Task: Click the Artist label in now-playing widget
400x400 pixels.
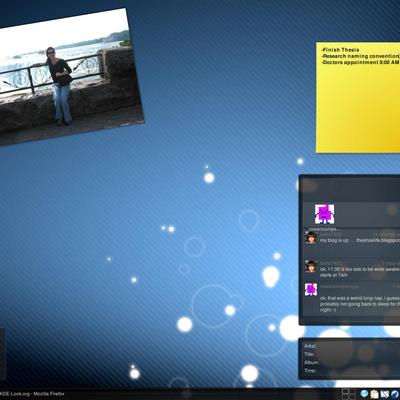Action: tap(310, 346)
